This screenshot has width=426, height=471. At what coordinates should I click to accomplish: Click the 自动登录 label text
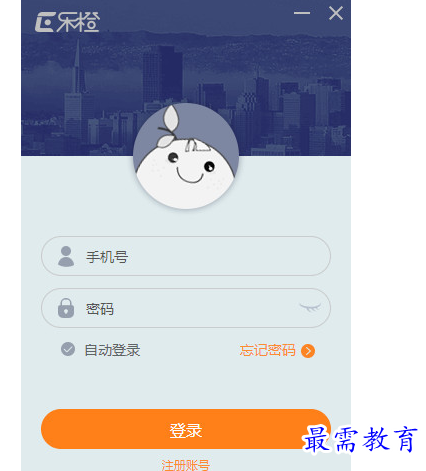[x=112, y=350]
